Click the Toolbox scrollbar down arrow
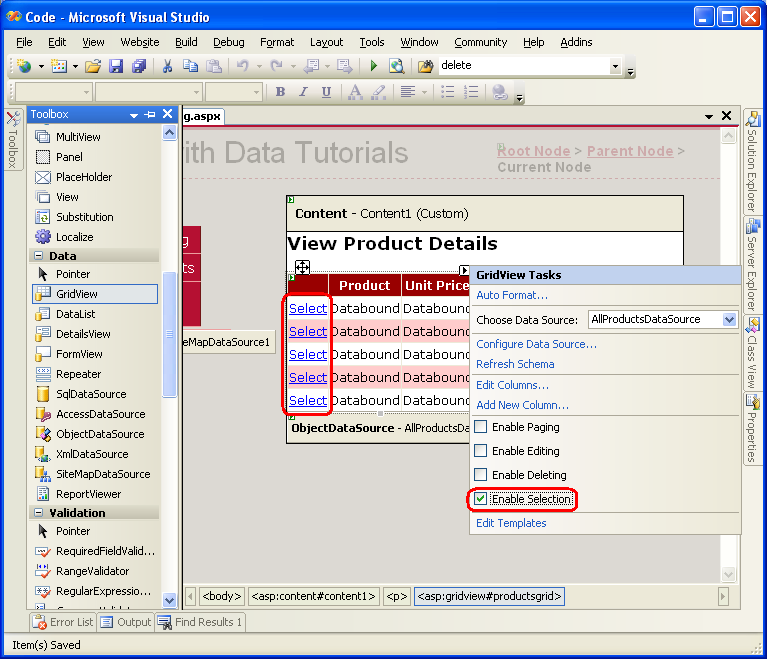This screenshot has width=767, height=659. (170, 600)
